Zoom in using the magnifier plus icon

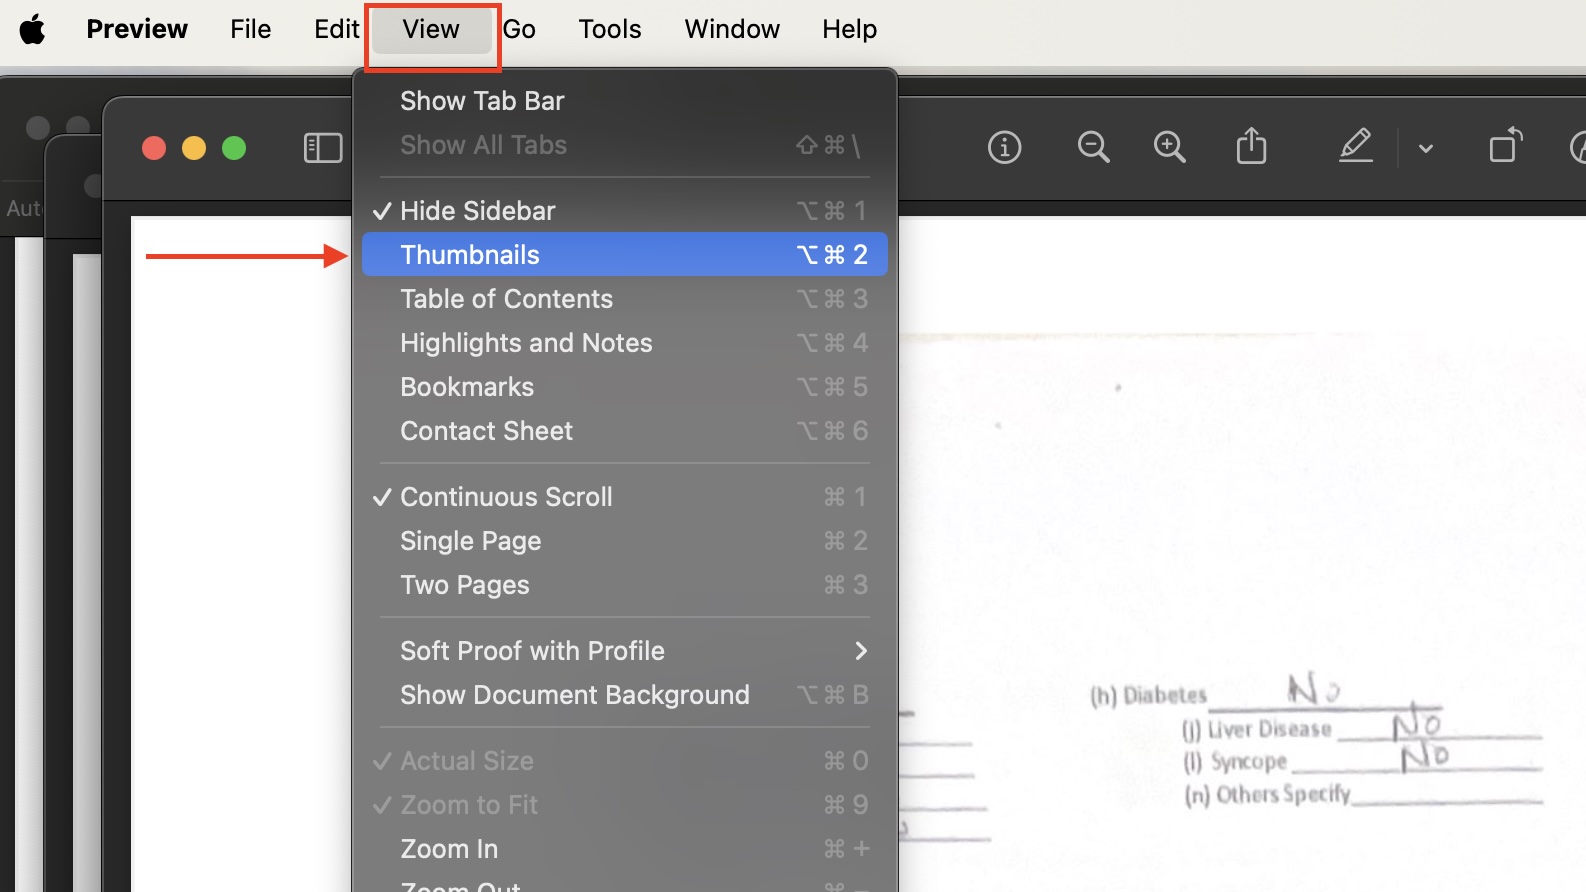pos(1169,148)
